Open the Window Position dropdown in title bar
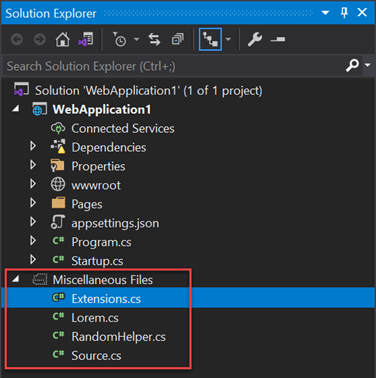The width and height of the screenshot is (376, 378). coord(325,13)
